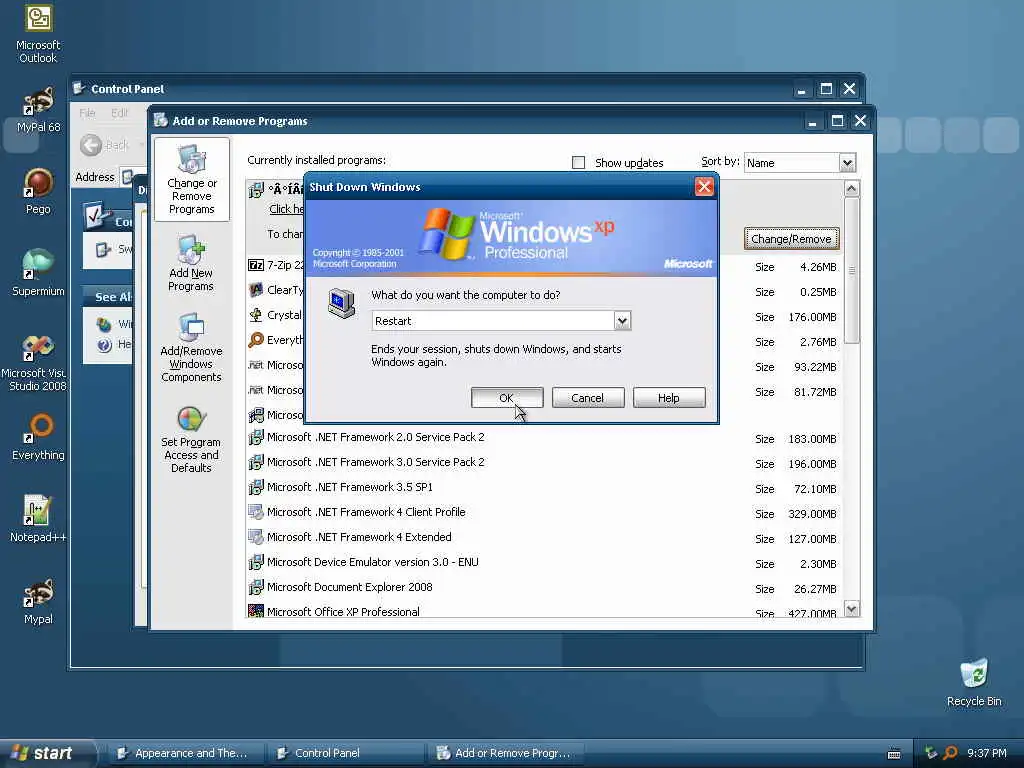Click the 176.00MB size value
This screenshot has width=1024, height=768.
[x=812, y=317]
